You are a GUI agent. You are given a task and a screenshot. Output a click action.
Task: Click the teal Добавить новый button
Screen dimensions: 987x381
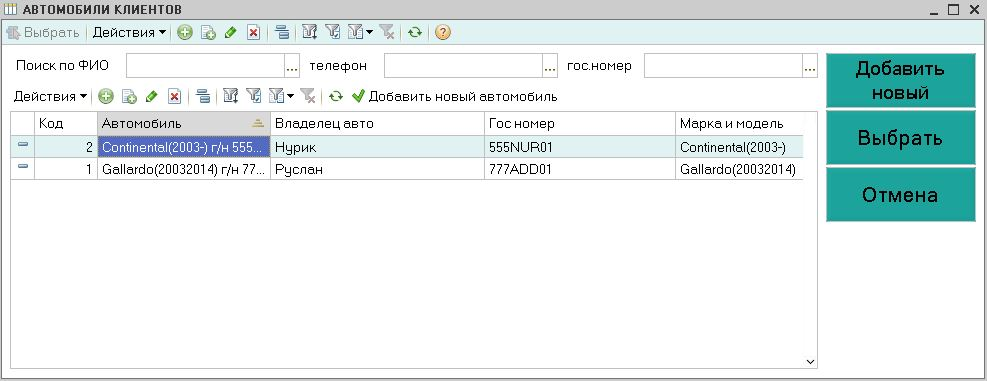coord(901,81)
